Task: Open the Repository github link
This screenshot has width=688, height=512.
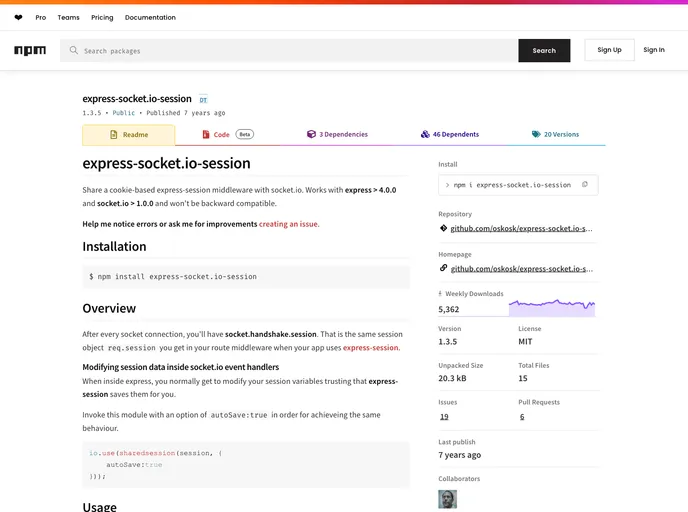Action: (x=521, y=229)
